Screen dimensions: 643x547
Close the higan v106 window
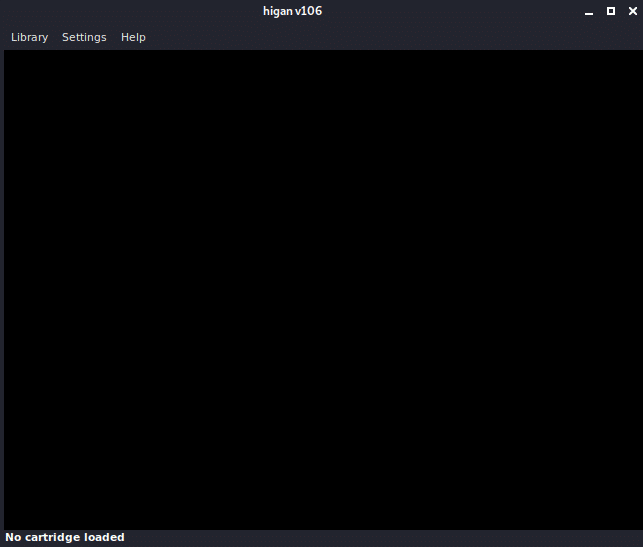coord(633,11)
